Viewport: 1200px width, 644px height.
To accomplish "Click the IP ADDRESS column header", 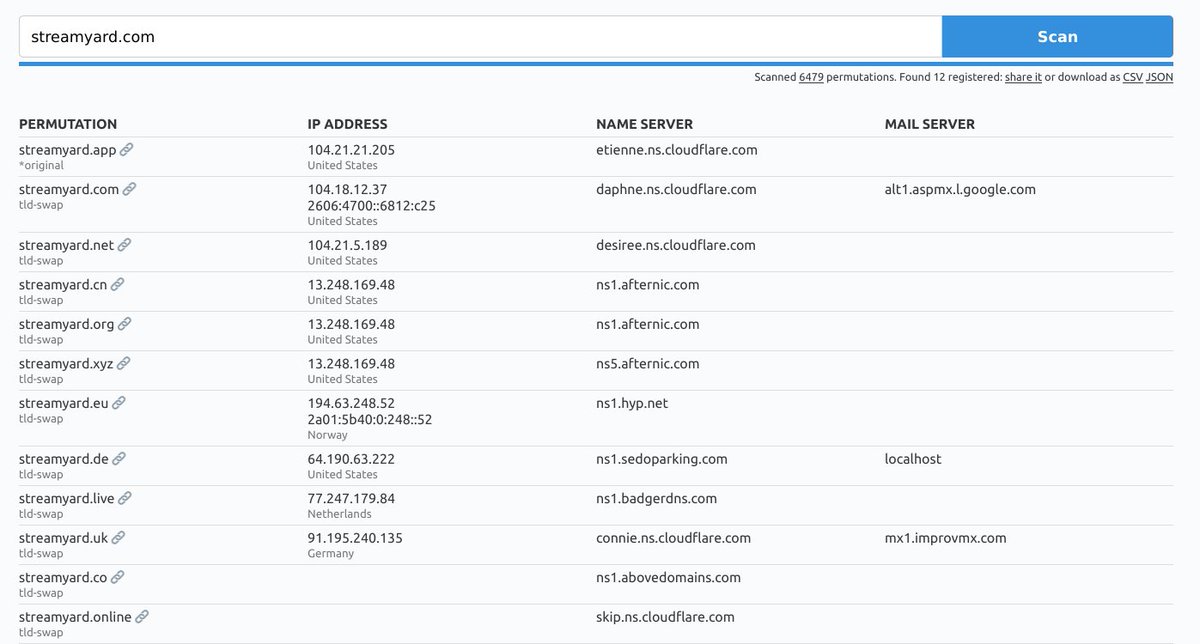I will point(347,124).
